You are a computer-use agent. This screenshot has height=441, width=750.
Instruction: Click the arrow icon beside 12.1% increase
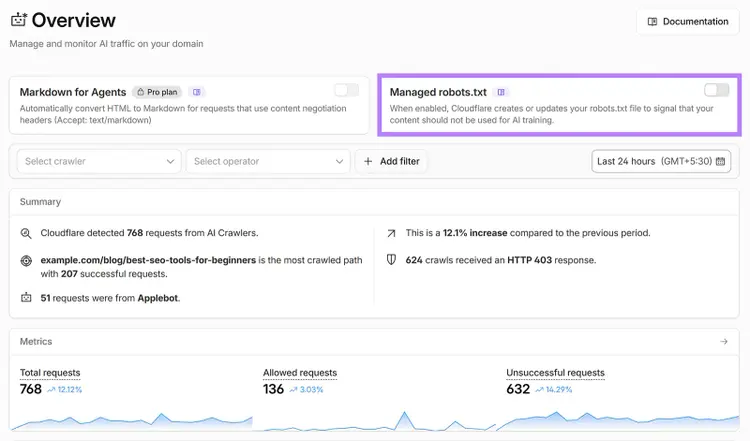[x=391, y=233]
